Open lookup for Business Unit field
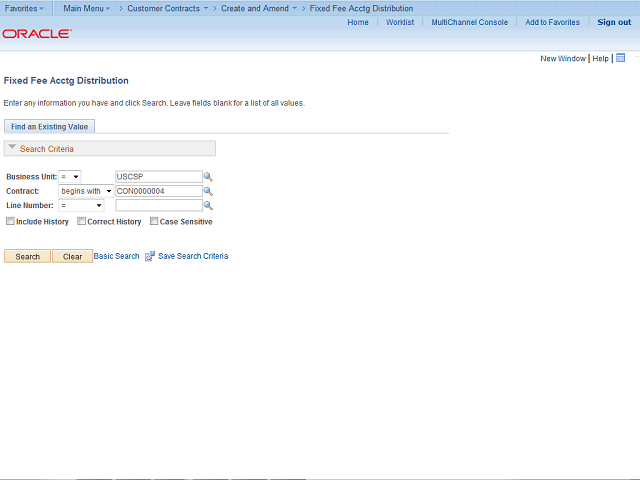 coord(208,177)
